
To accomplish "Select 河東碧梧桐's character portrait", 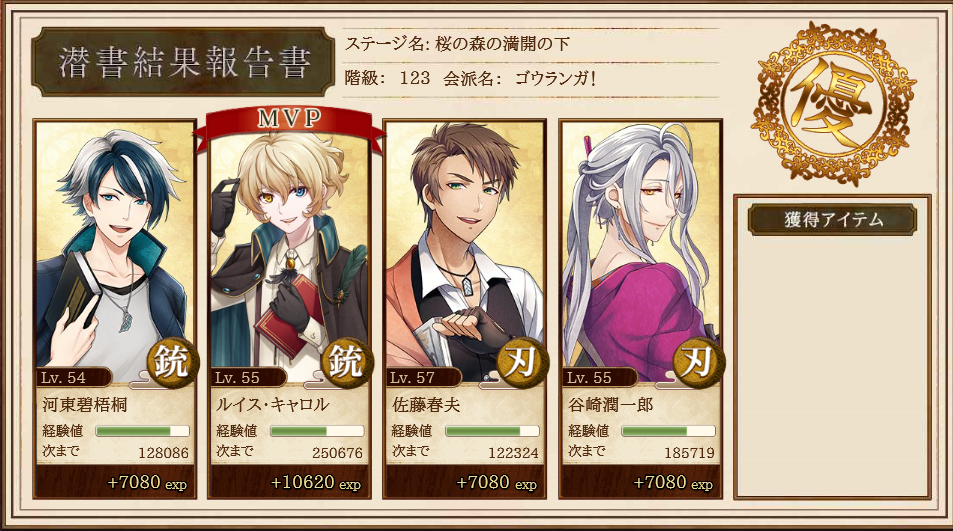I will (x=115, y=252).
